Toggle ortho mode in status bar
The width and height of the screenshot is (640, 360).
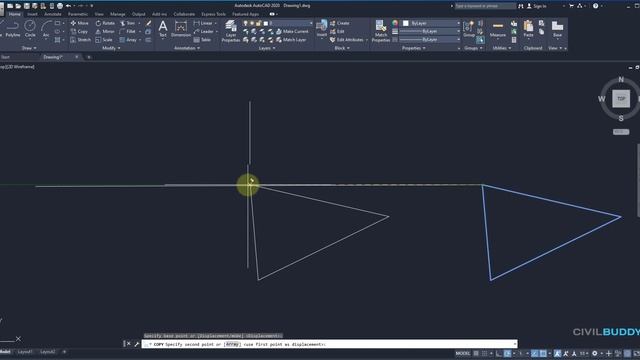coord(499,353)
